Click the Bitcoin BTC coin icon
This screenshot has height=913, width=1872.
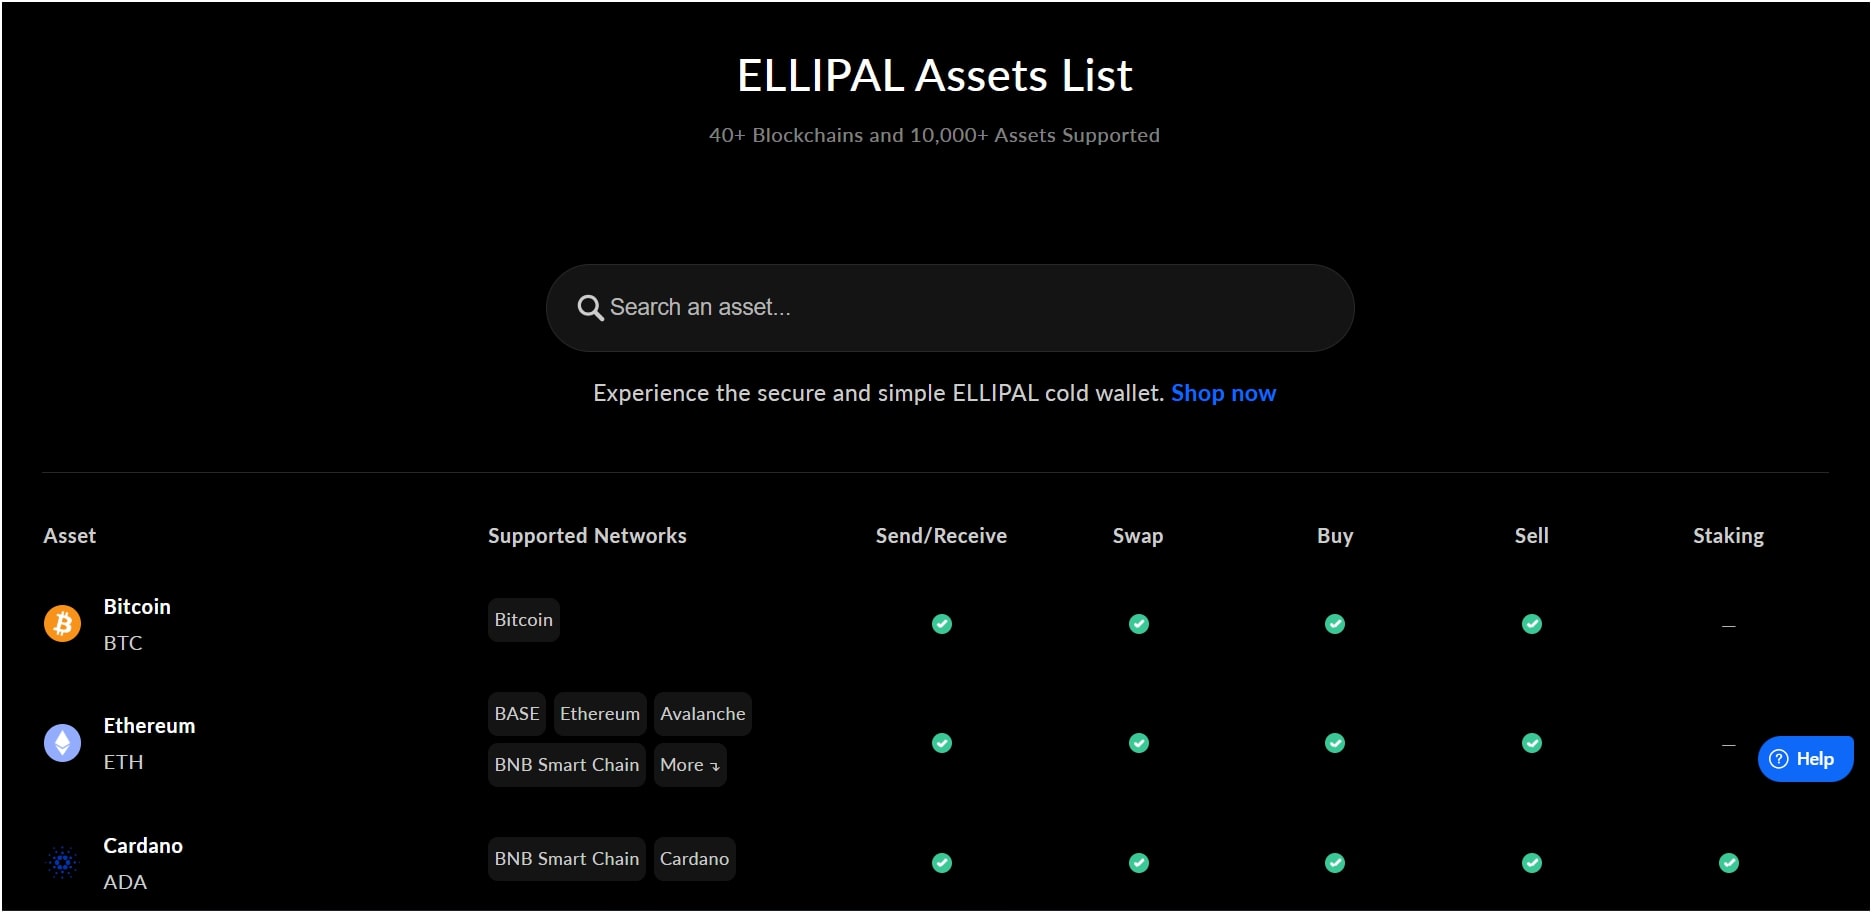click(x=62, y=623)
